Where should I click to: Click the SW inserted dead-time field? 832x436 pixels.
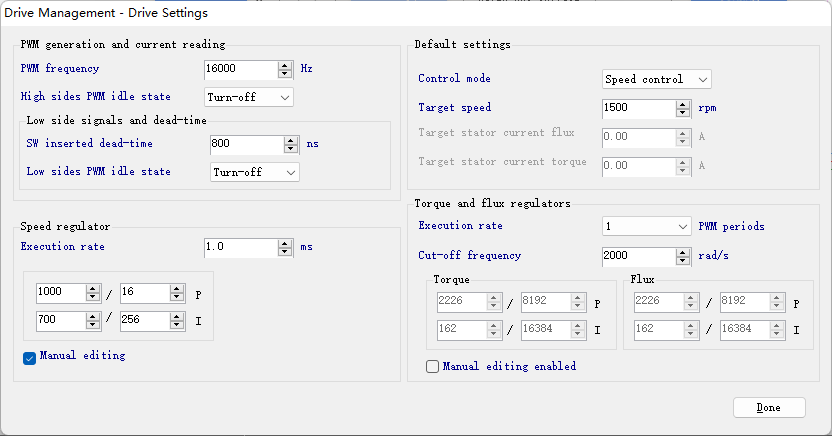tap(247, 144)
